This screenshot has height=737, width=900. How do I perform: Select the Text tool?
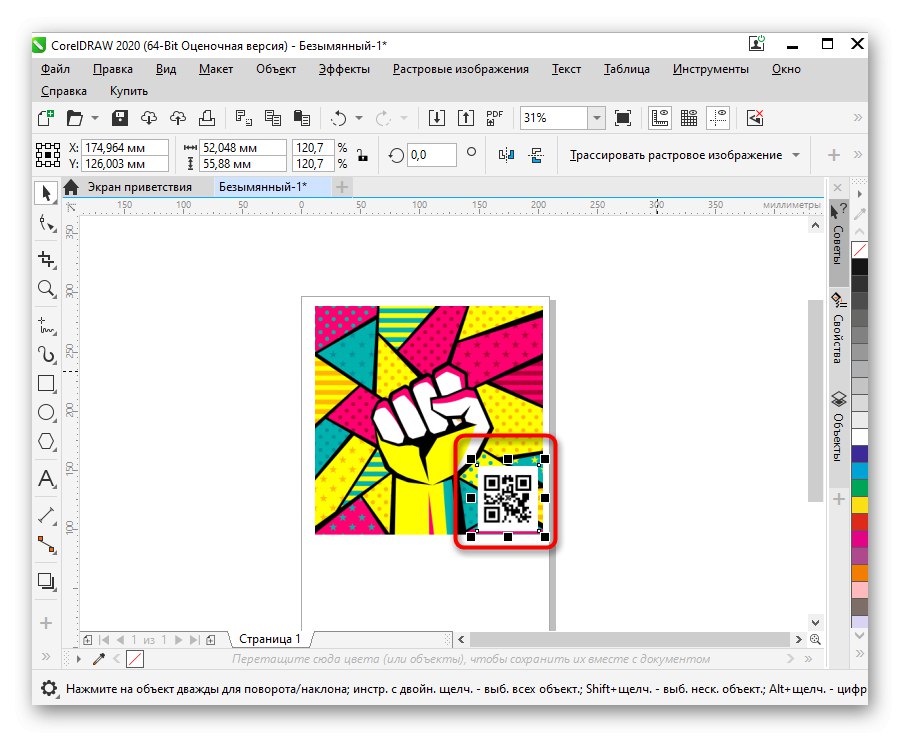coord(45,478)
